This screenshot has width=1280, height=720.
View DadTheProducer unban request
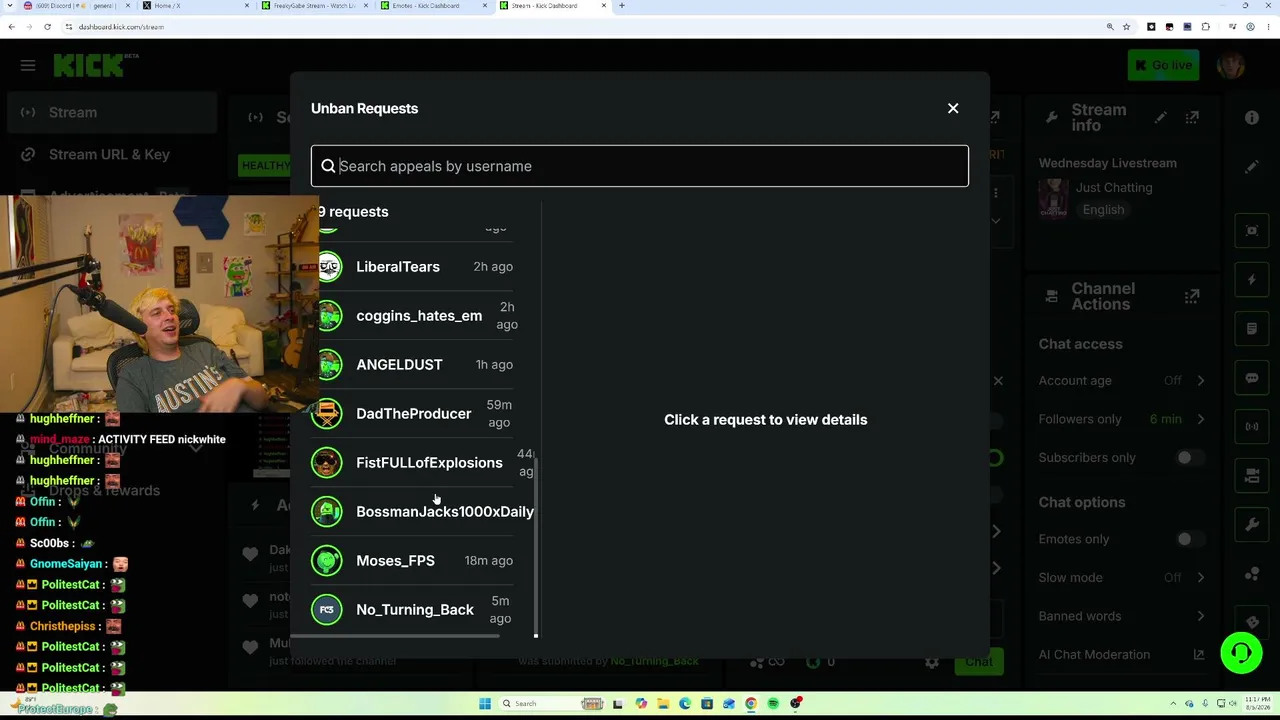[x=412, y=414]
